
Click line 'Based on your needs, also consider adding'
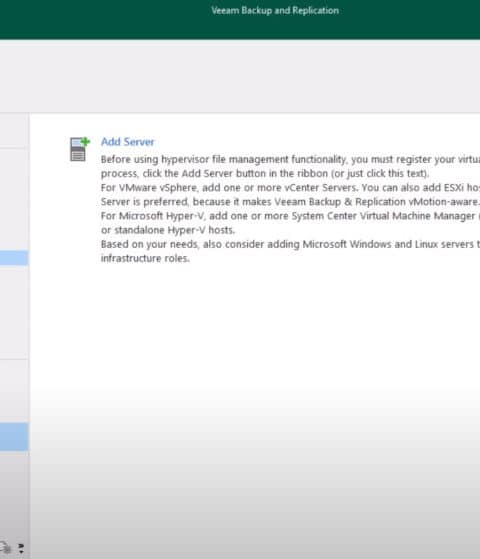coord(290,244)
